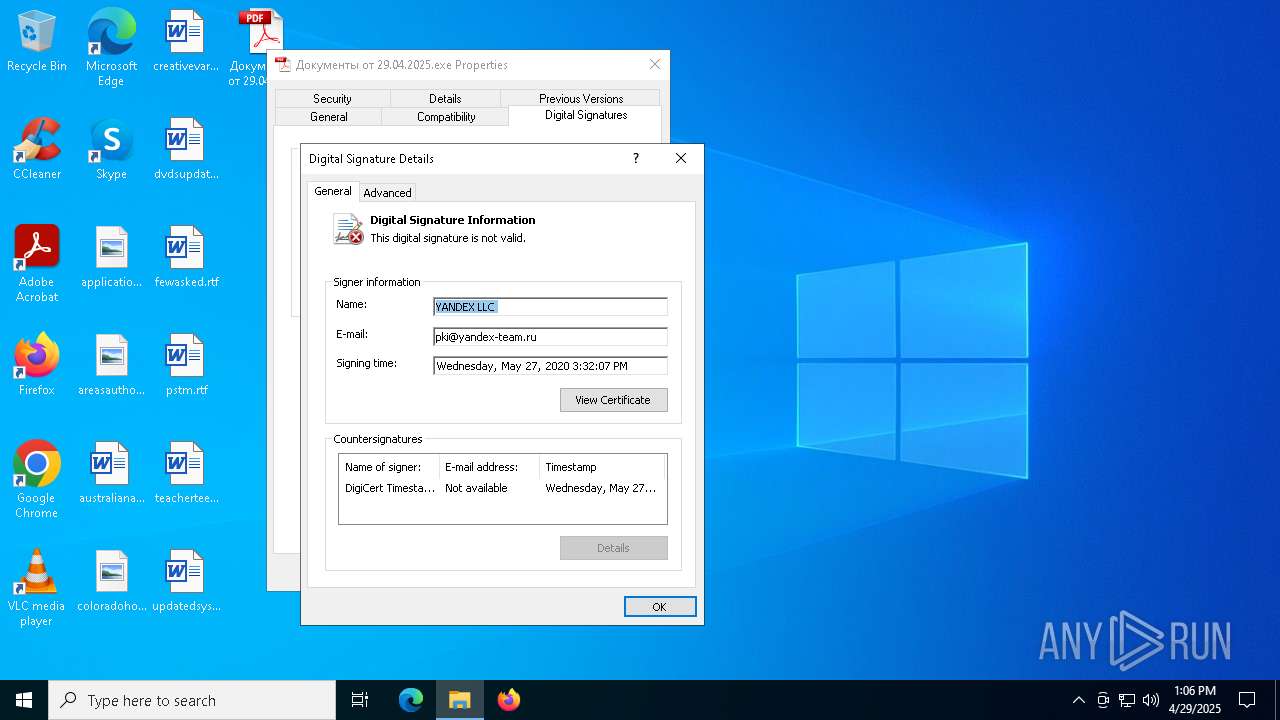Click the E-mail address column header
The width and height of the screenshot is (1280, 720).
click(489, 467)
